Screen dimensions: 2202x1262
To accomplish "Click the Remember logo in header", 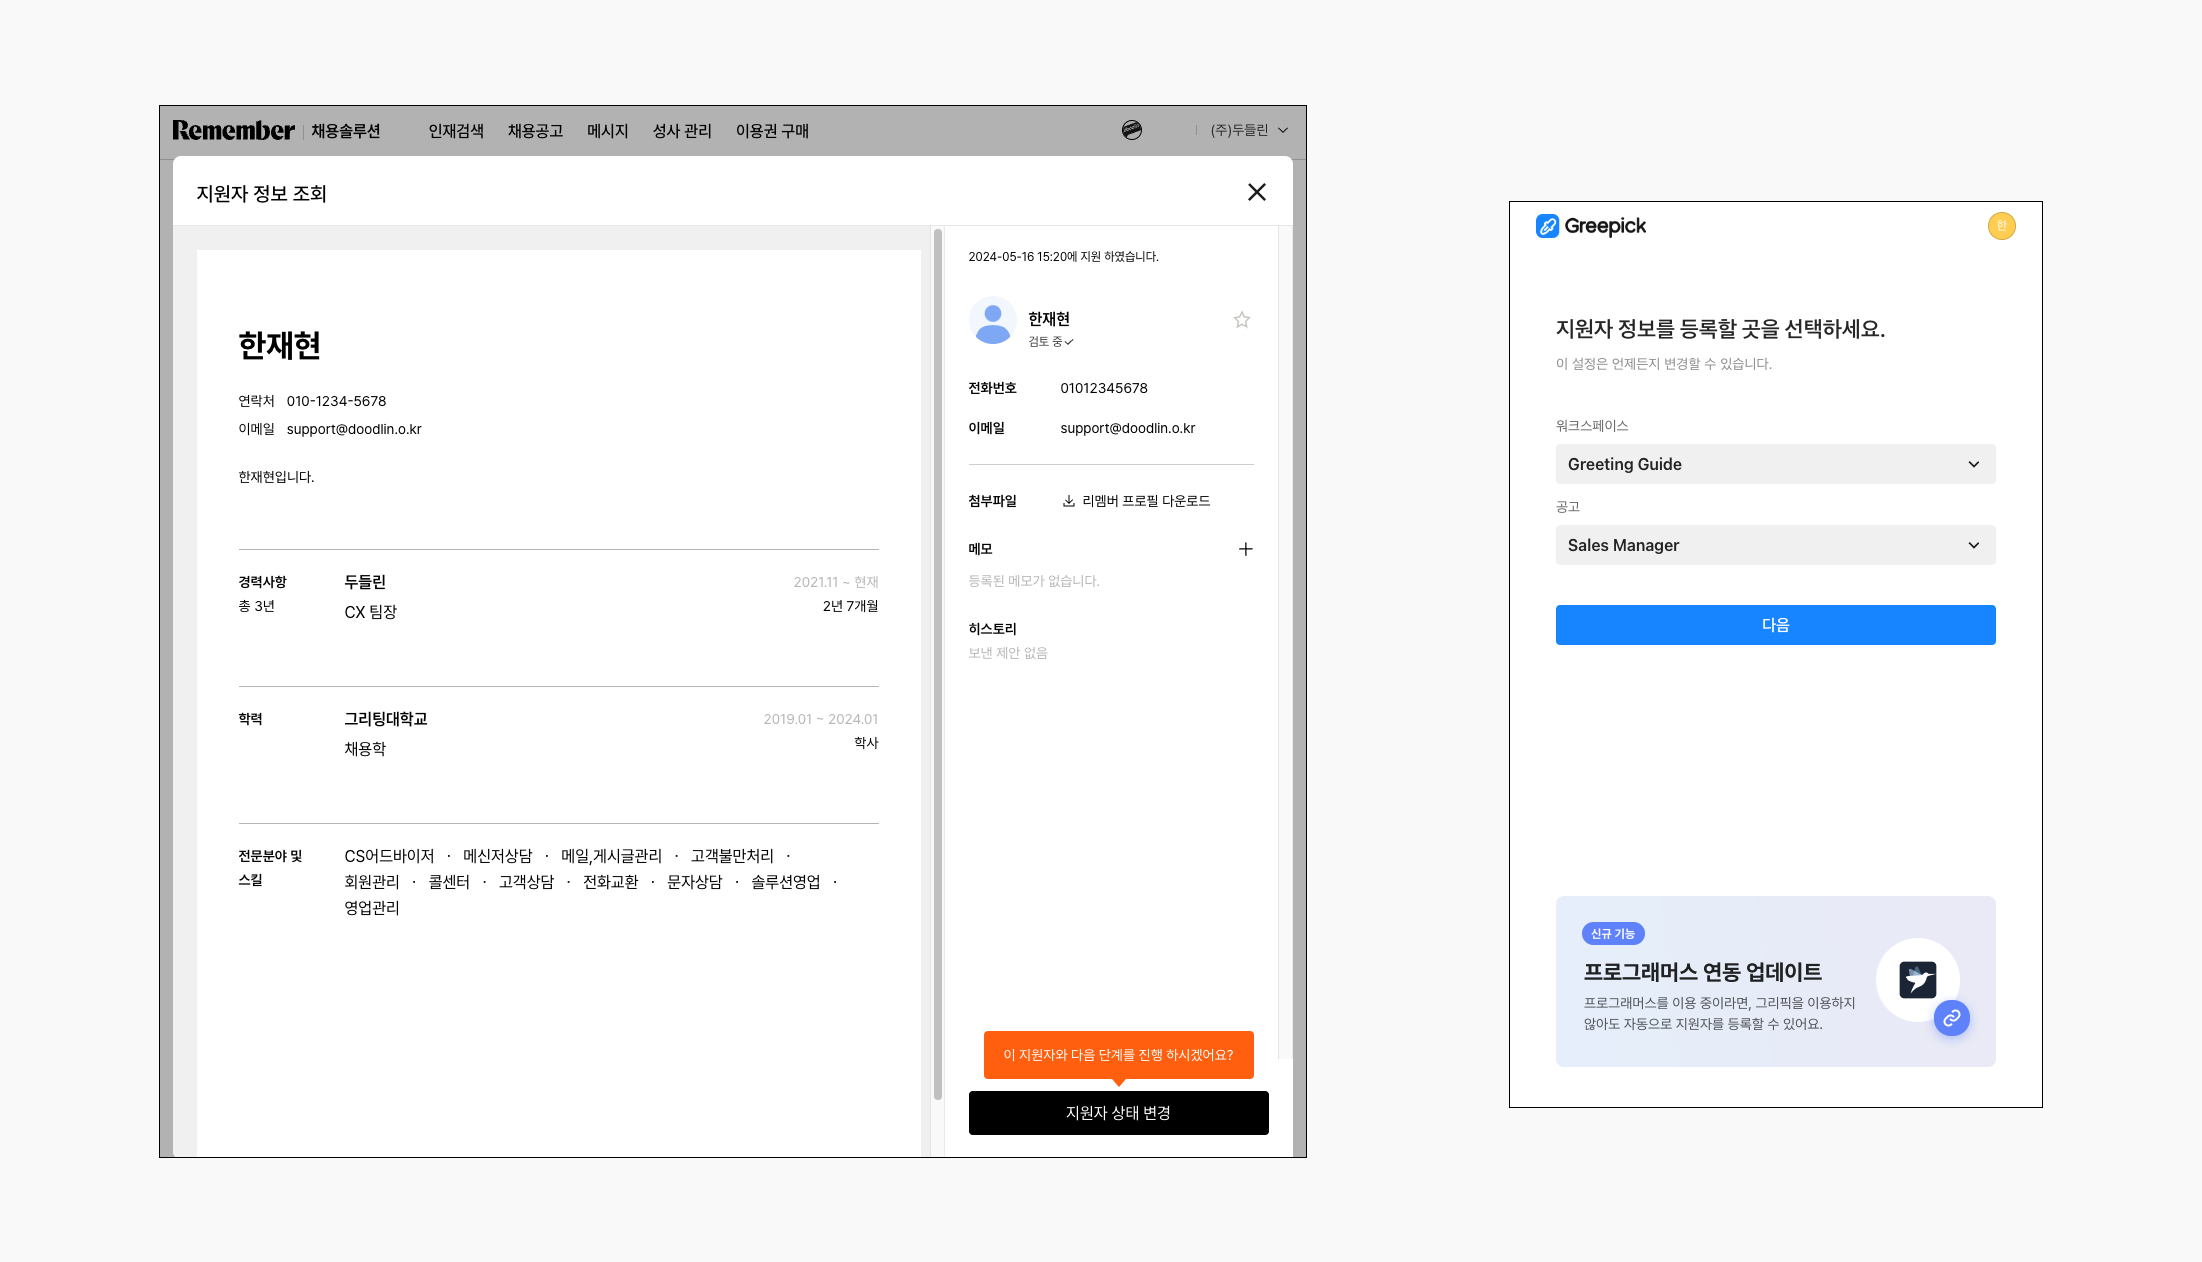I will coord(233,130).
